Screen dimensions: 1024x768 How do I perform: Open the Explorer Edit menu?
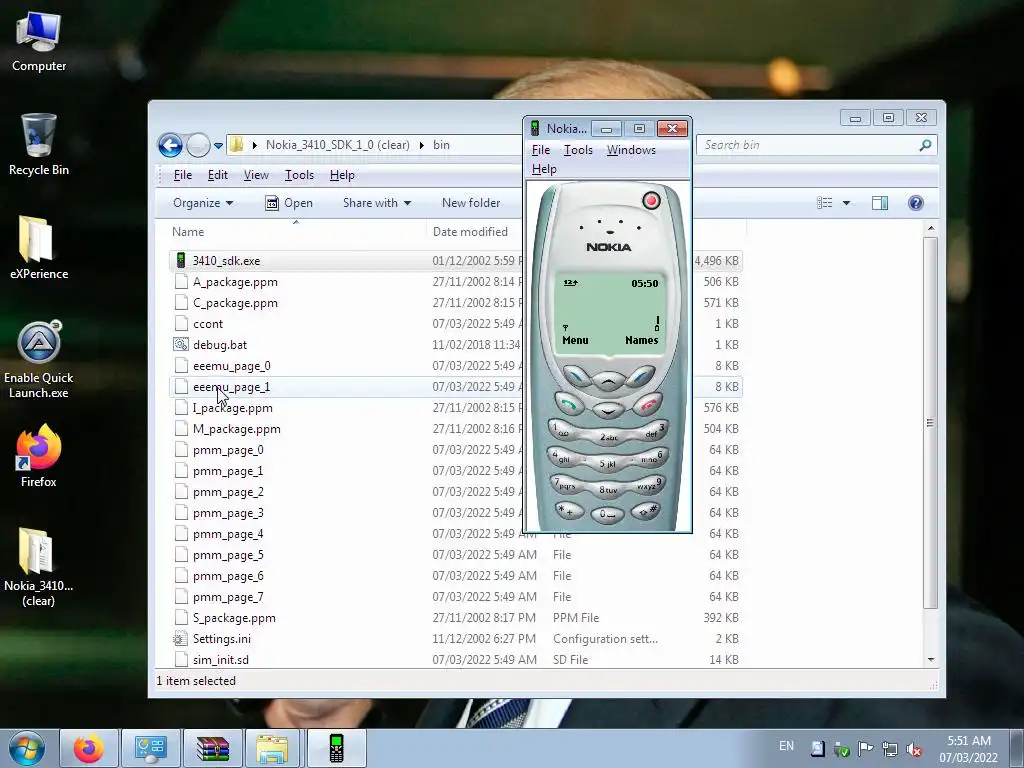(x=217, y=175)
